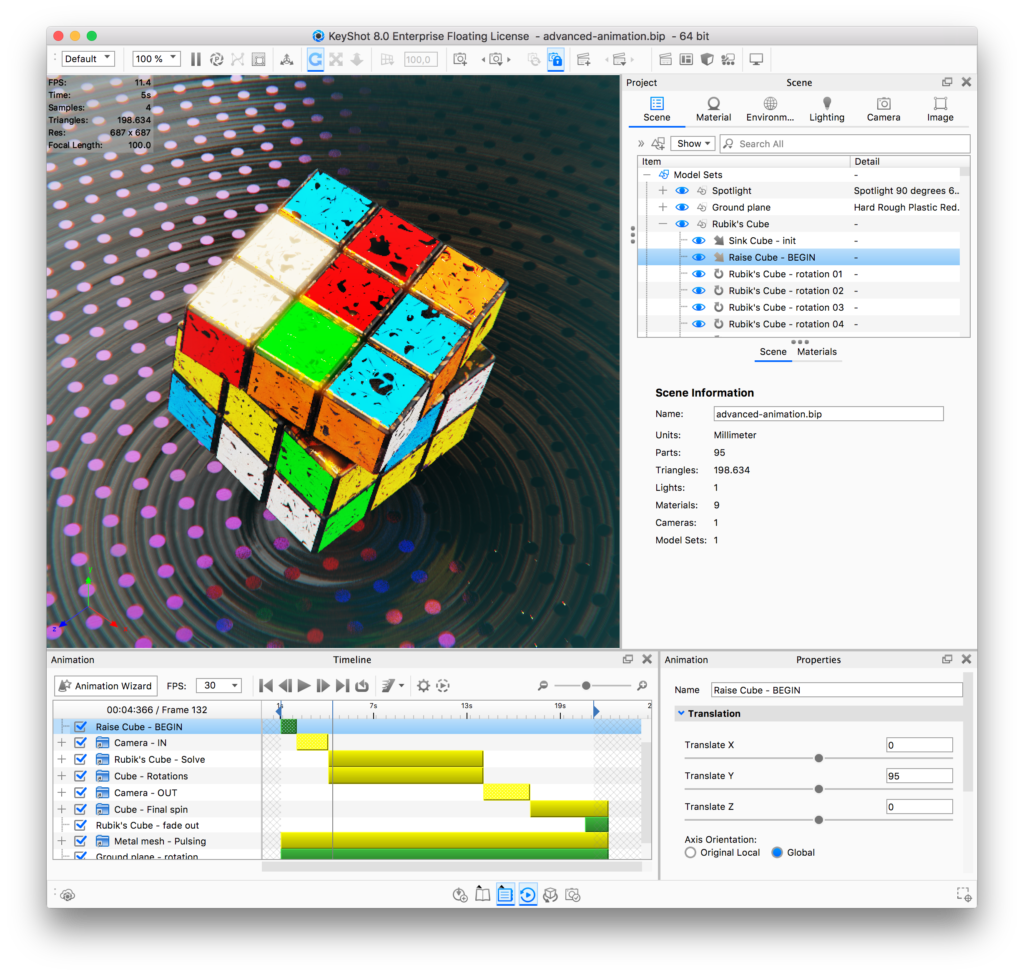Toggle the Animation timeline button in bottom bar
Screen dimensions: 1024x975
coord(527,895)
